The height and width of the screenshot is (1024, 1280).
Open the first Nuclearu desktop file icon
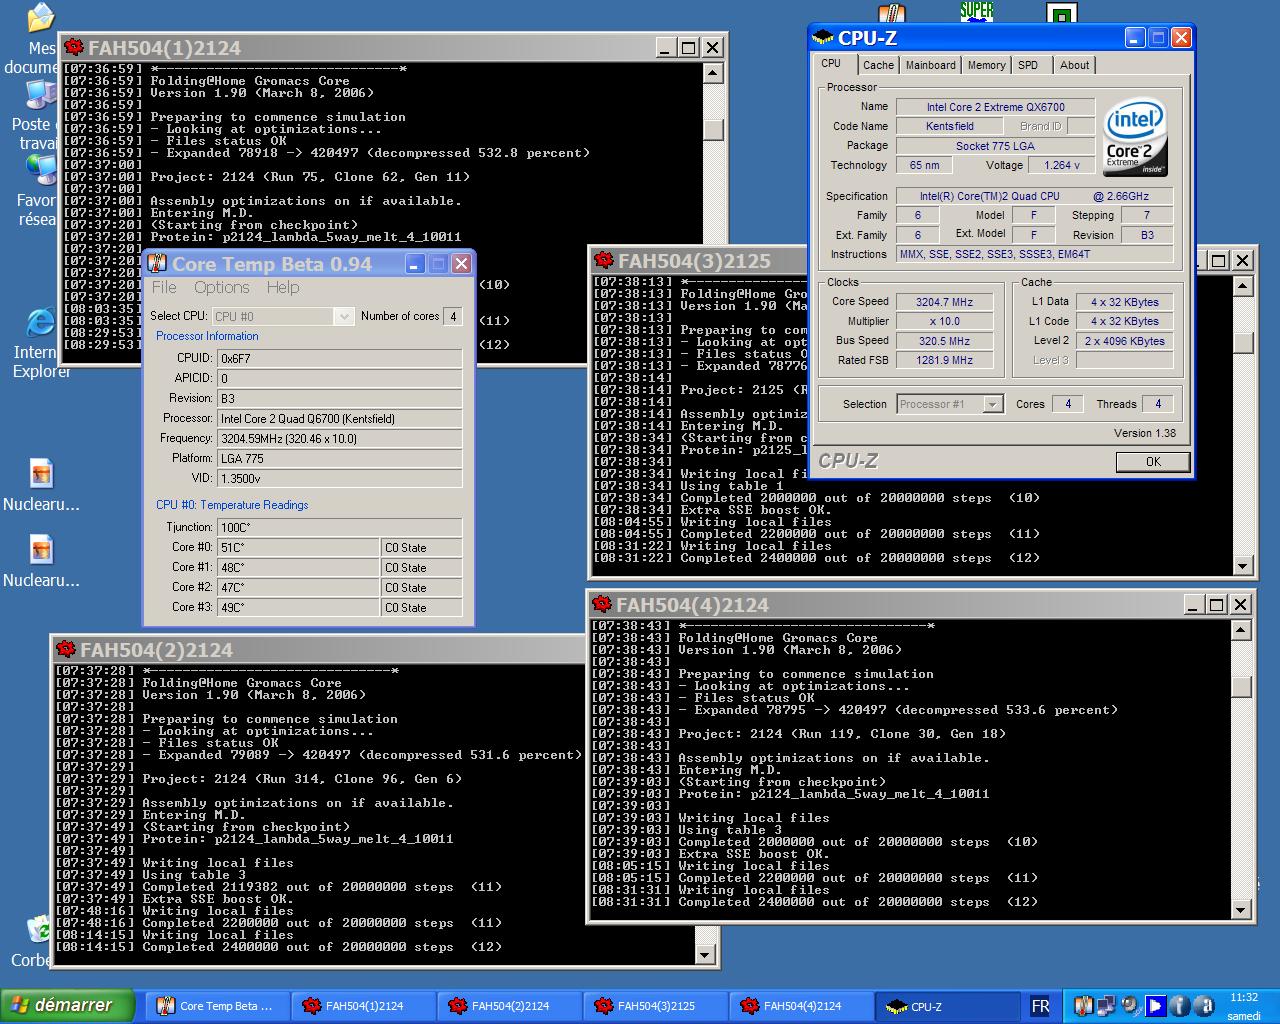pyautogui.click(x=41, y=473)
